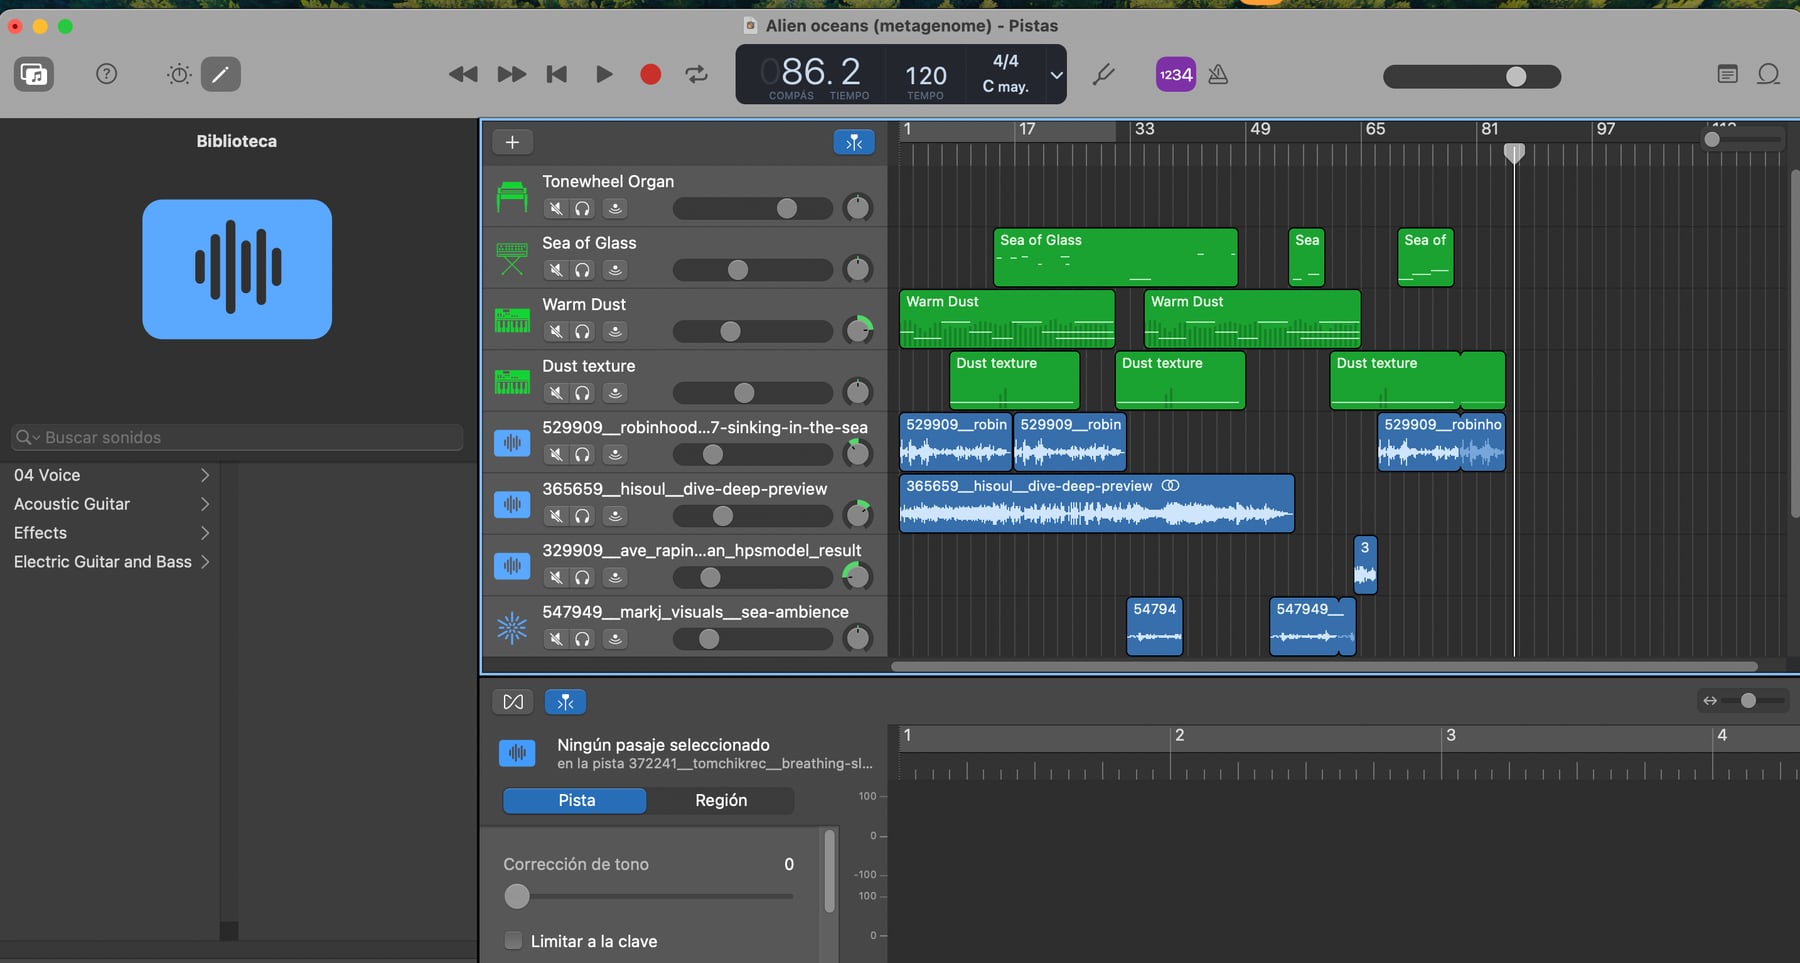
Task: Enable input monitoring on 329909 ave_rapin track
Action: [x=615, y=577]
